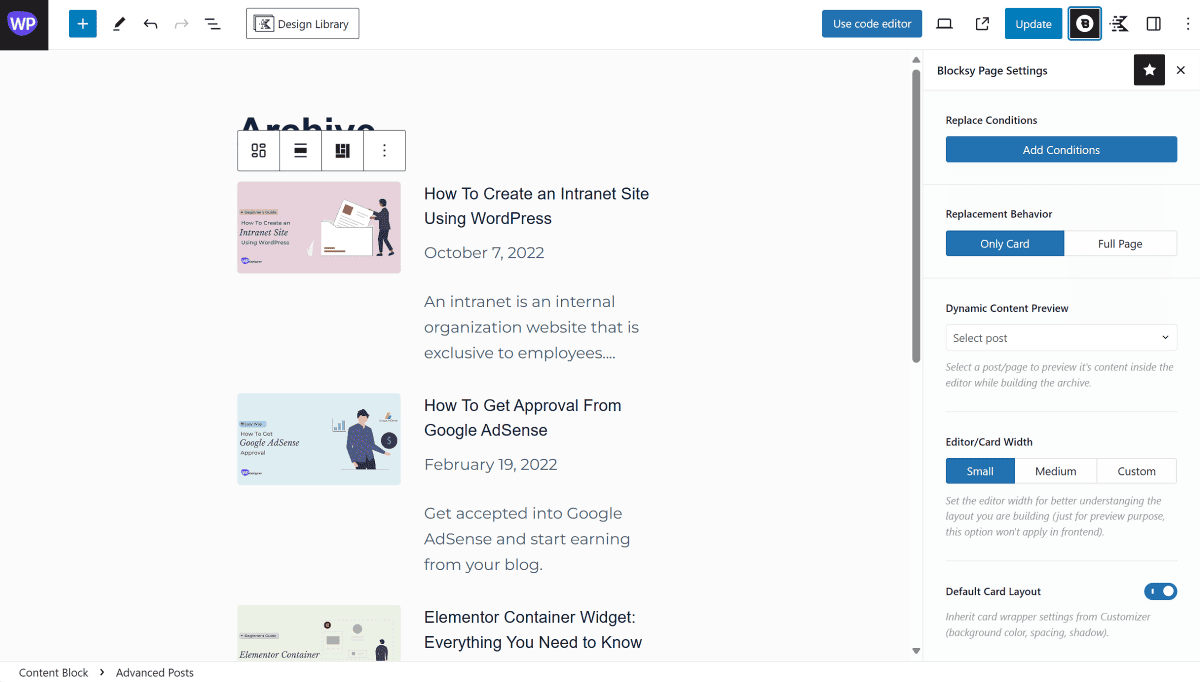Viewport: 1200px width, 682px height.
Task: Set Editor/Card Width to Medium
Action: coord(1055,471)
